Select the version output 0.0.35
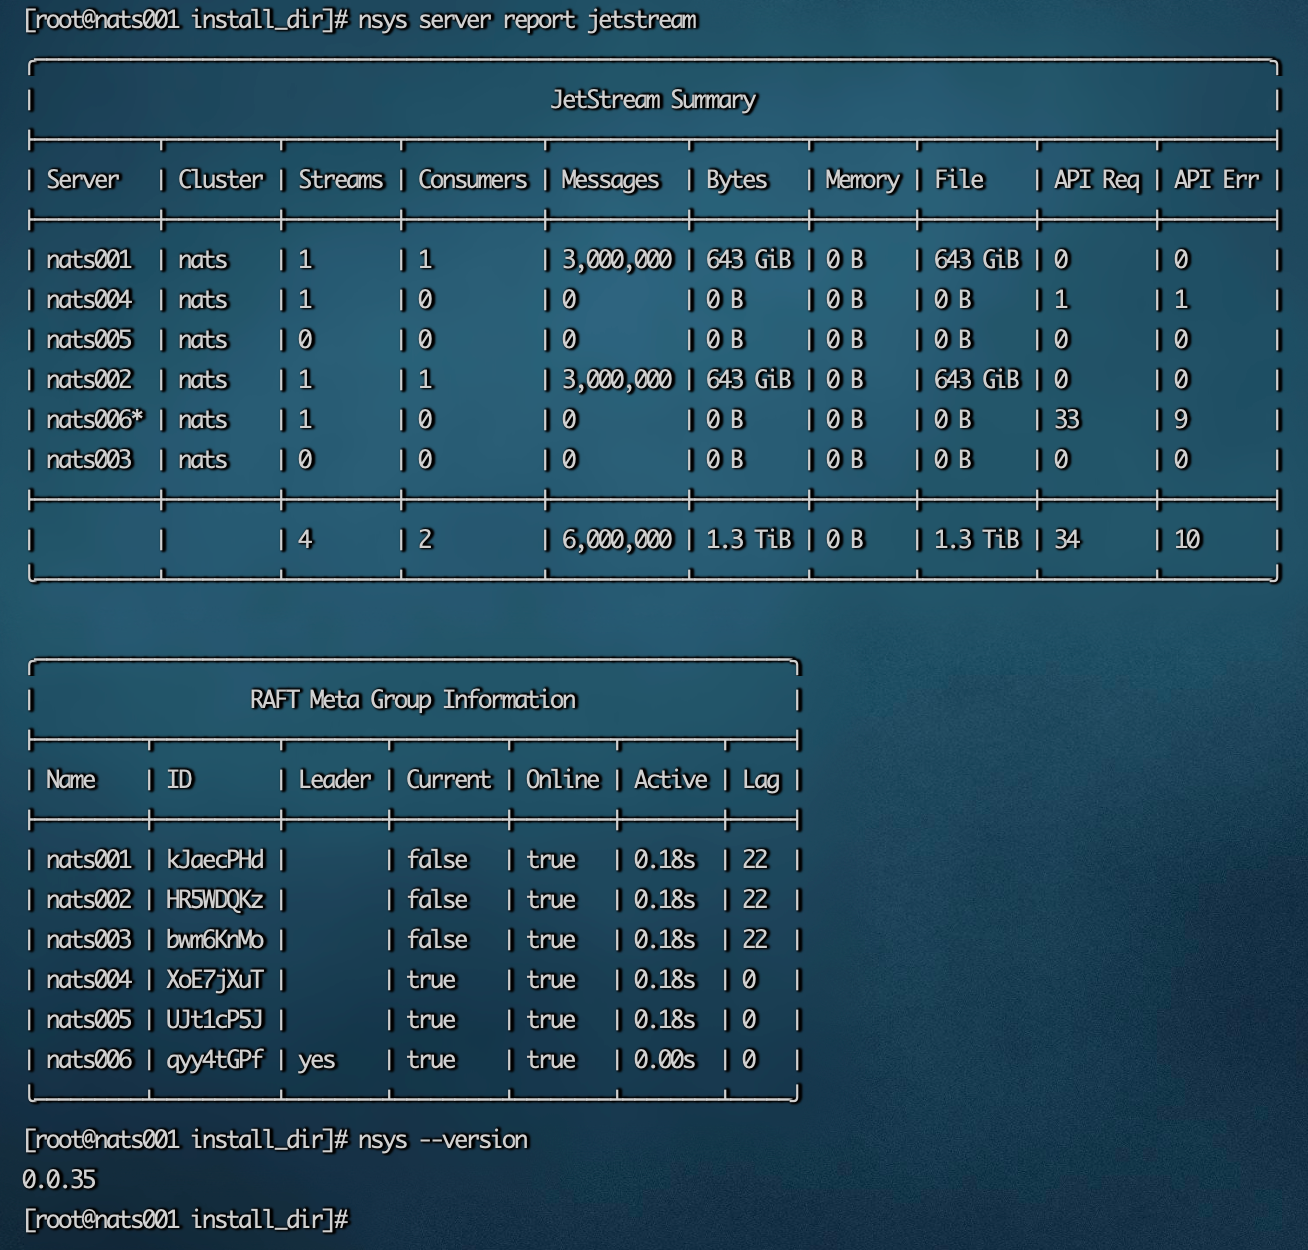1308x1250 pixels. tap(60, 1178)
